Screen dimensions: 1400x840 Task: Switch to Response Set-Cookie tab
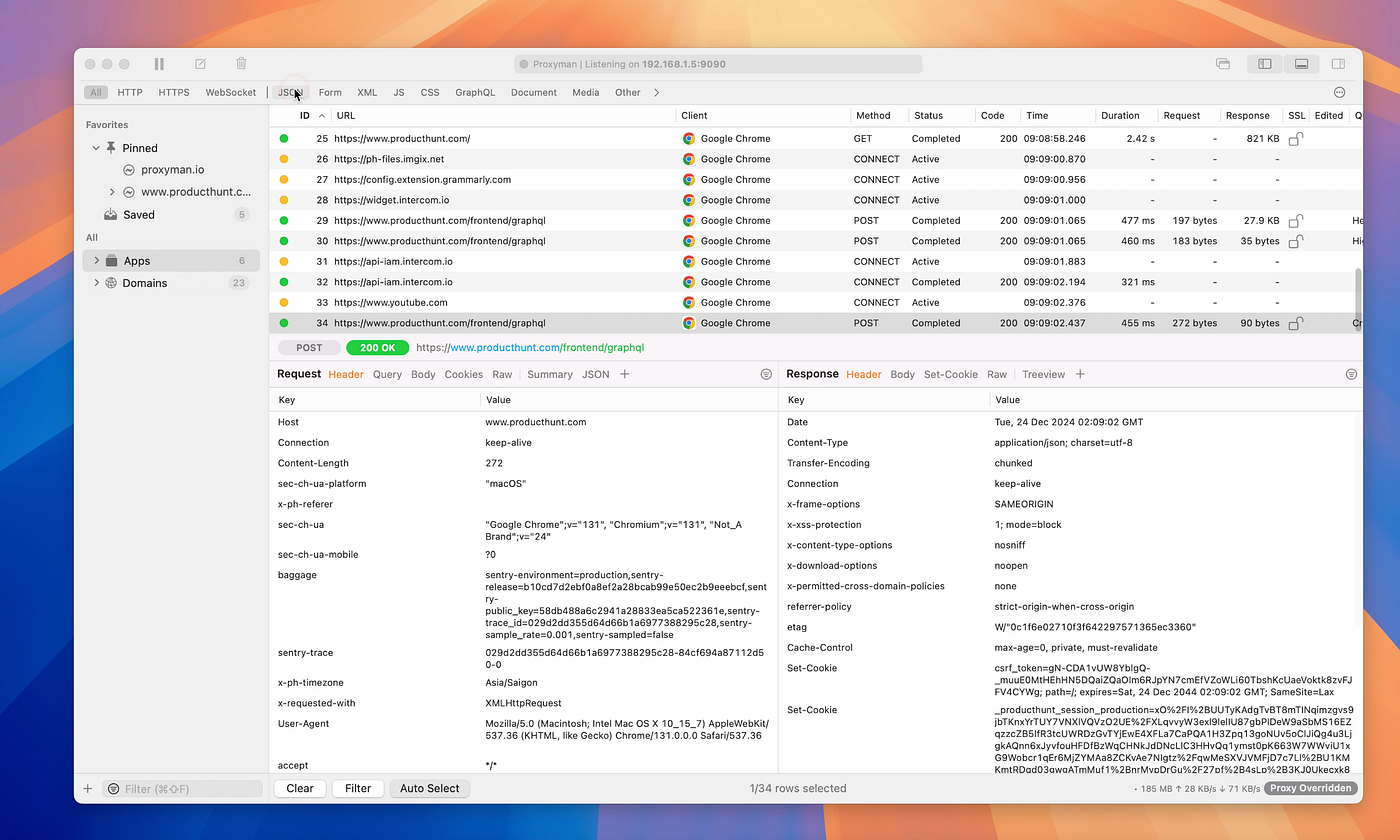click(x=951, y=374)
